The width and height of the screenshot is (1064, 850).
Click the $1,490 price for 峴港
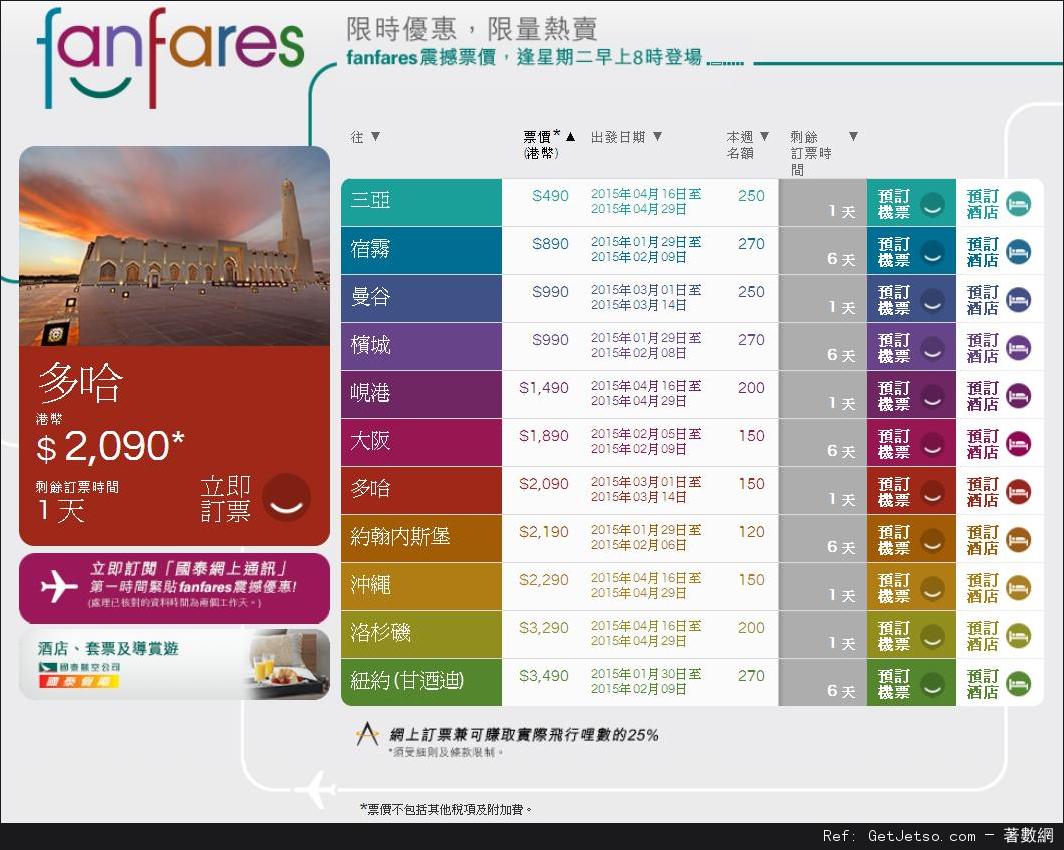pyautogui.click(x=544, y=388)
